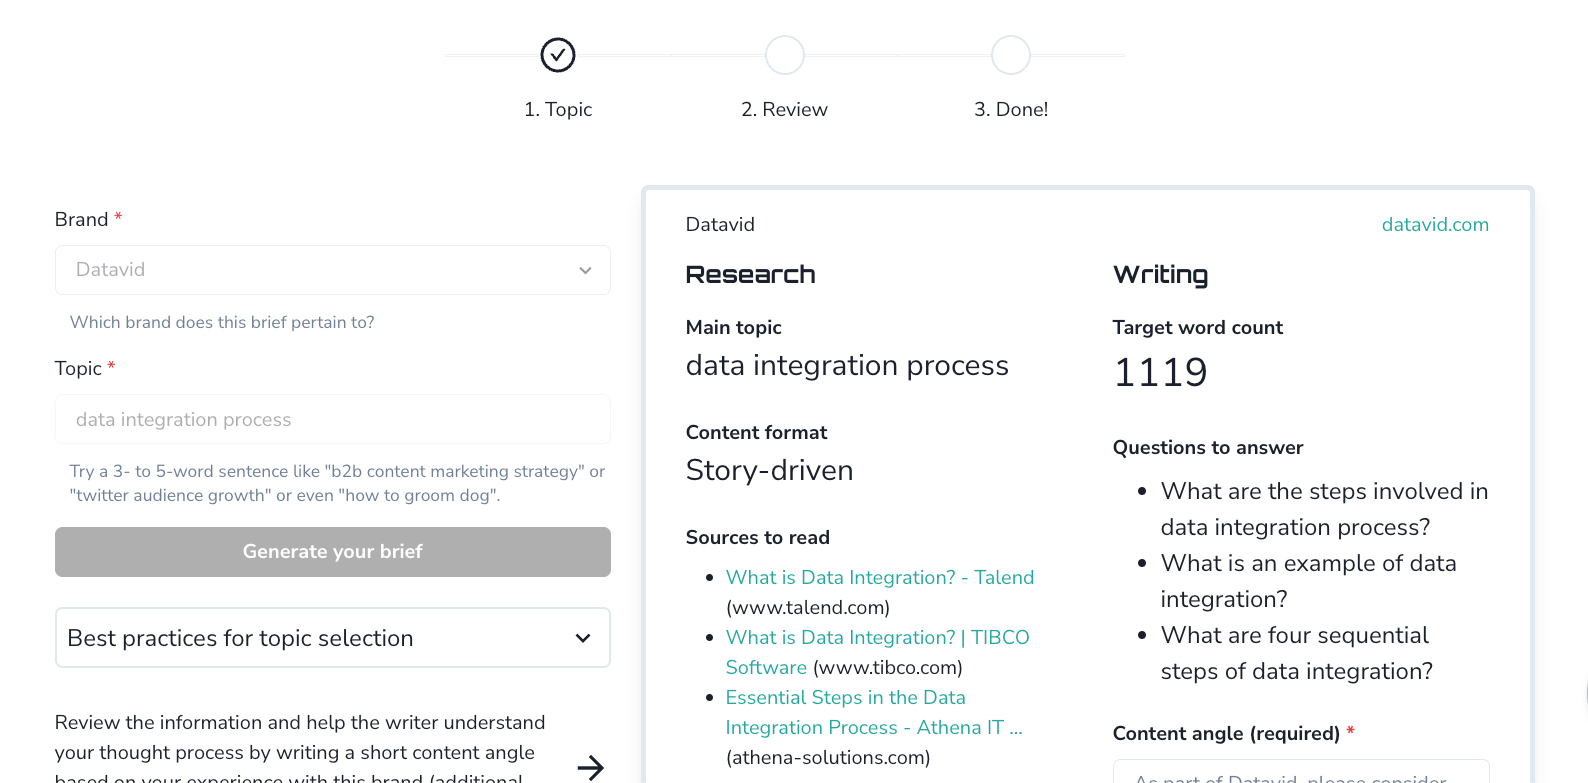Open the What is Data Integration? TIBCO Software source
Screen dimensions: 1588x783
click(877, 652)
